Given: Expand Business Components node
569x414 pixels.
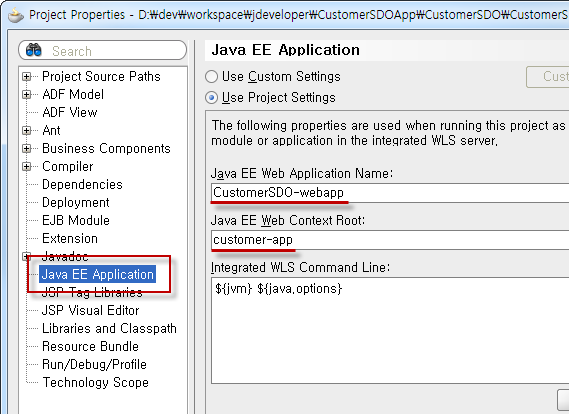Looking at the screenshot, I should [x=26, y=148].
